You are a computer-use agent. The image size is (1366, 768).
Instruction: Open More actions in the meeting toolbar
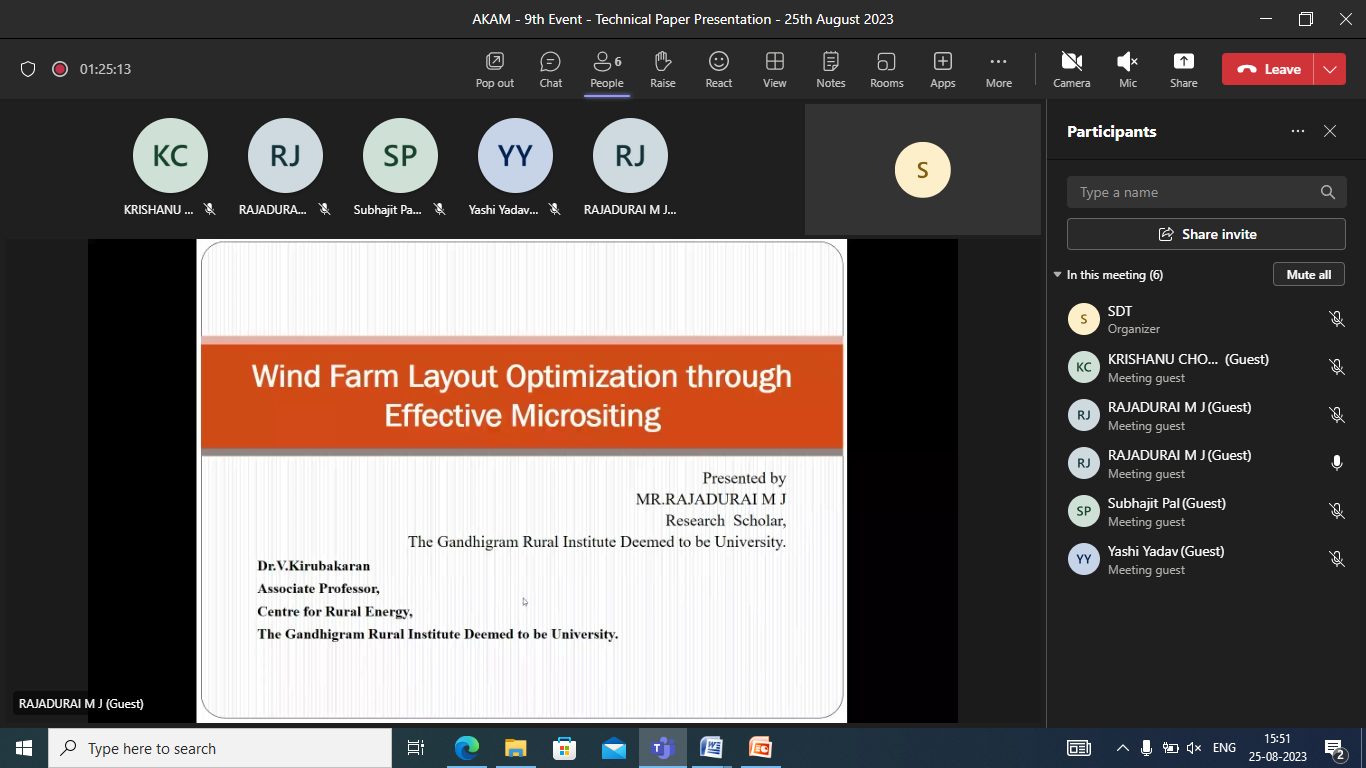click(x=998, y=69)
